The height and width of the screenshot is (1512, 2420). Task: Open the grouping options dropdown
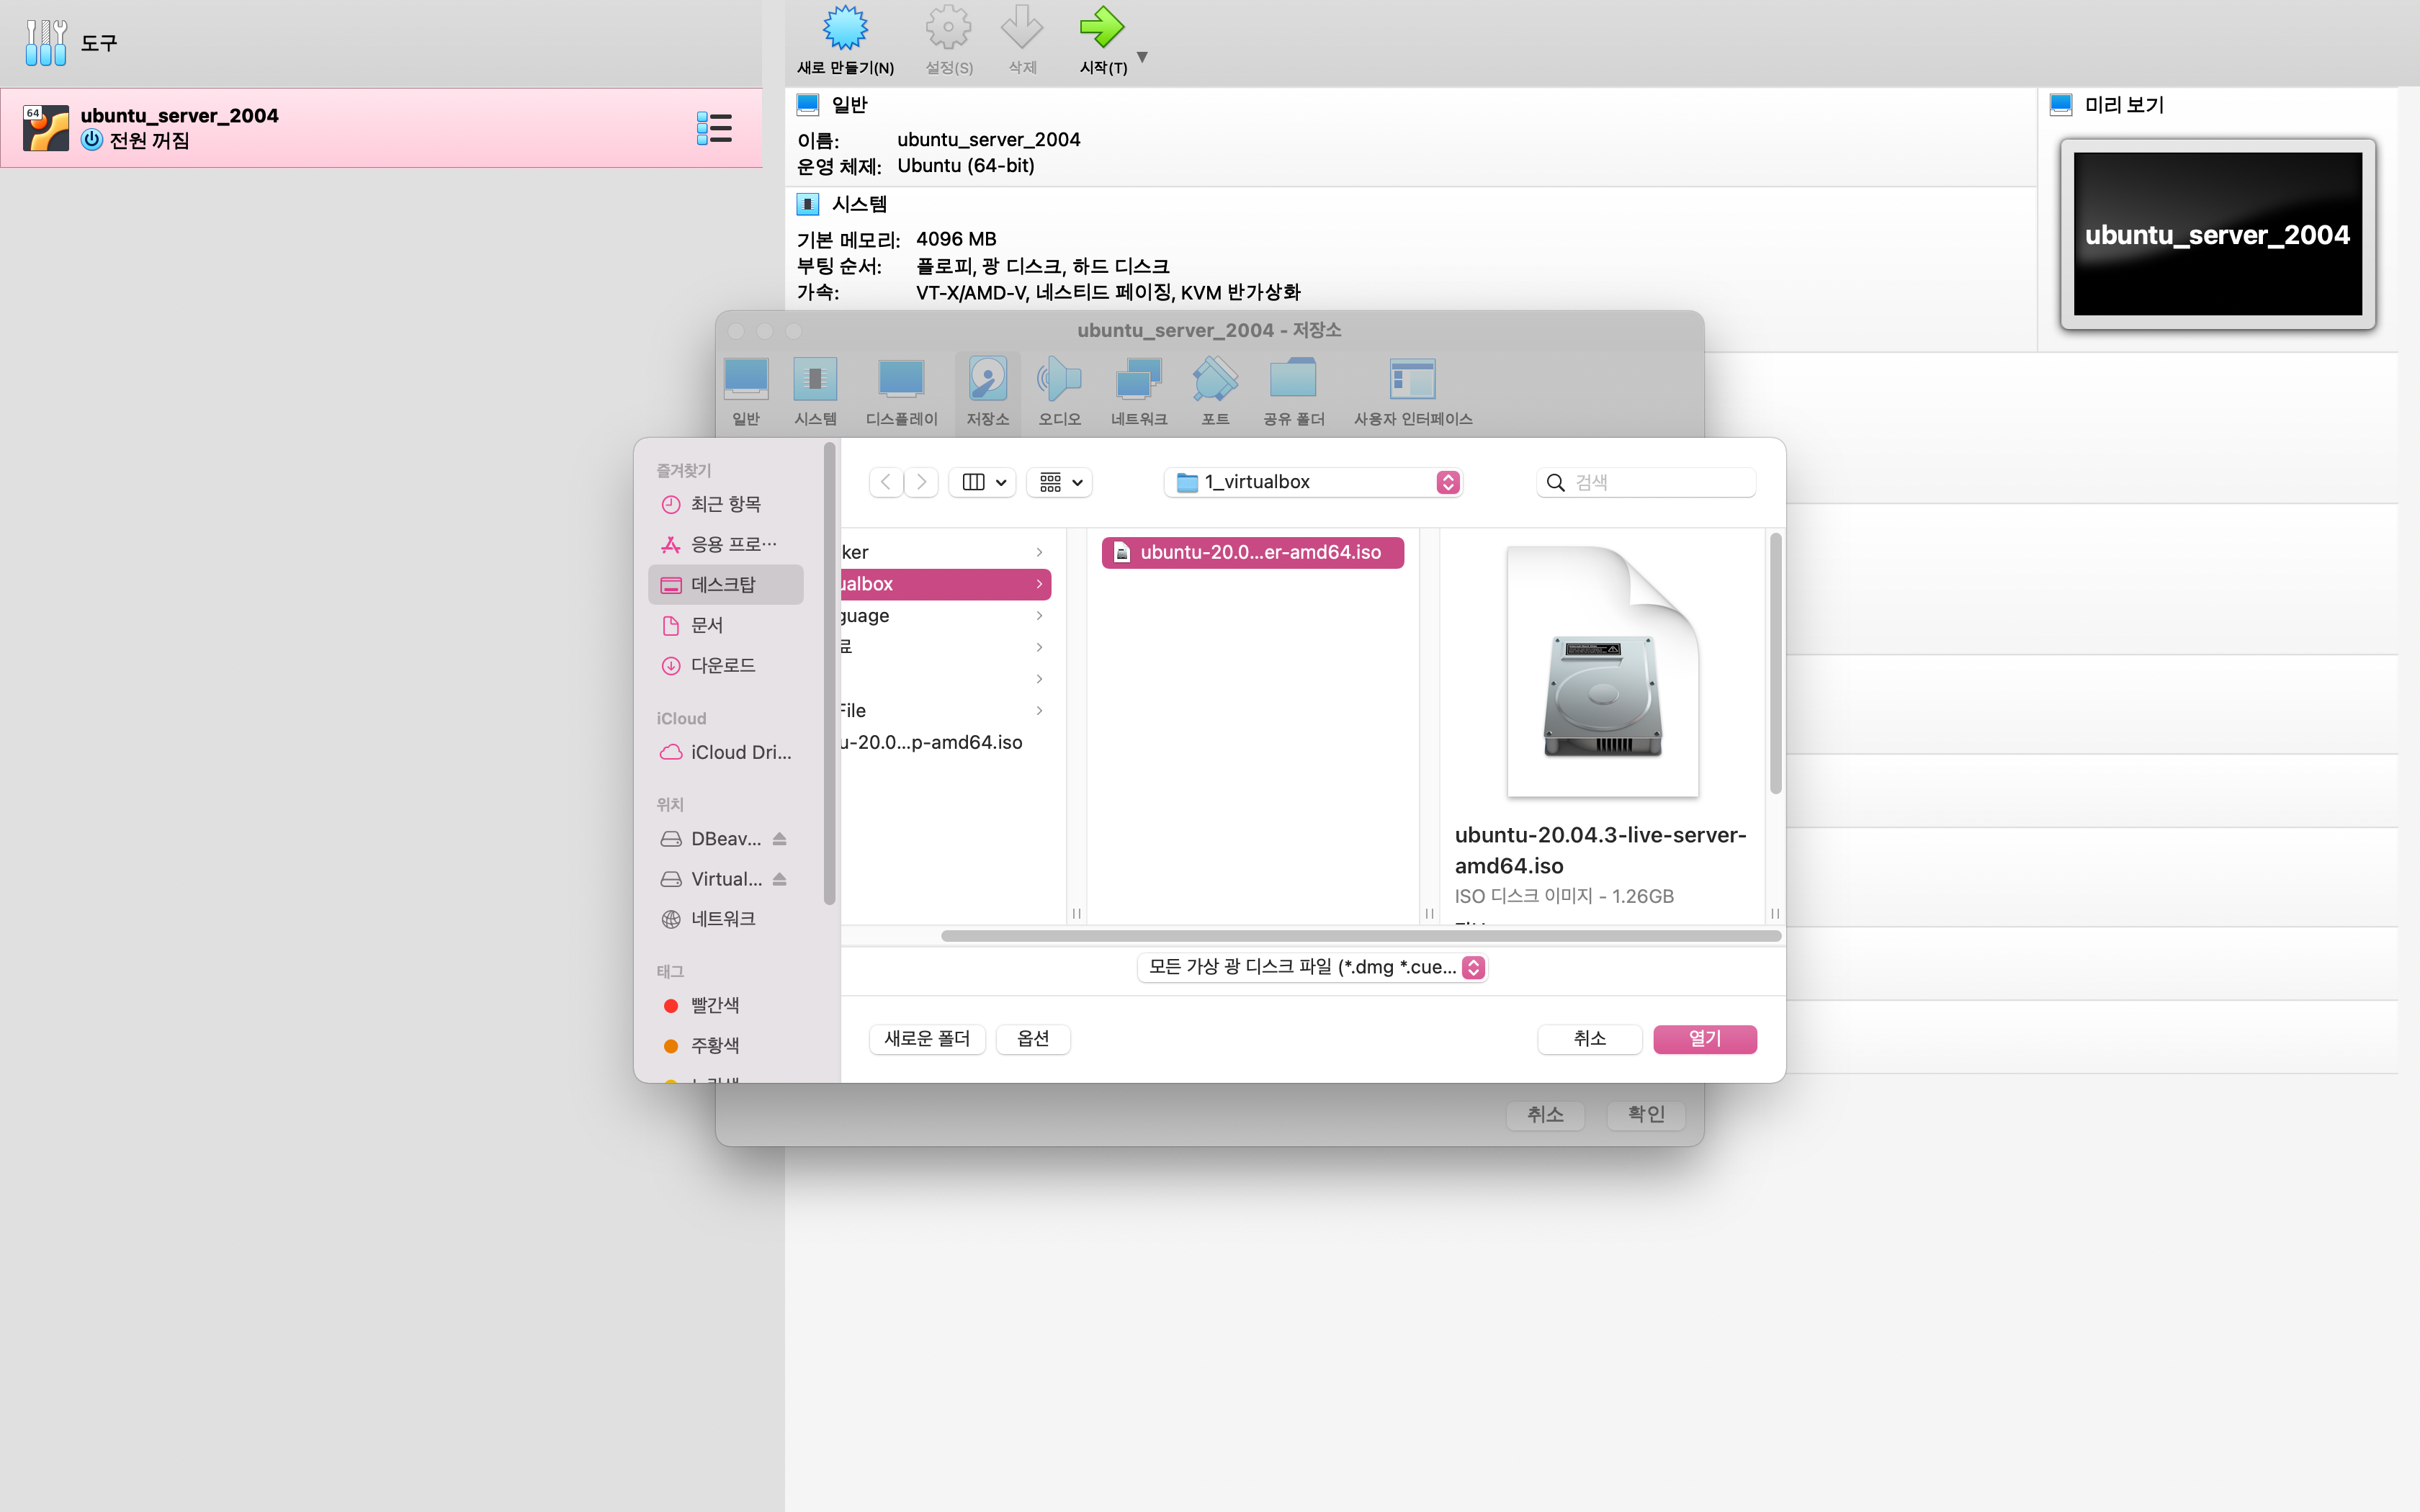[1060, 482]
